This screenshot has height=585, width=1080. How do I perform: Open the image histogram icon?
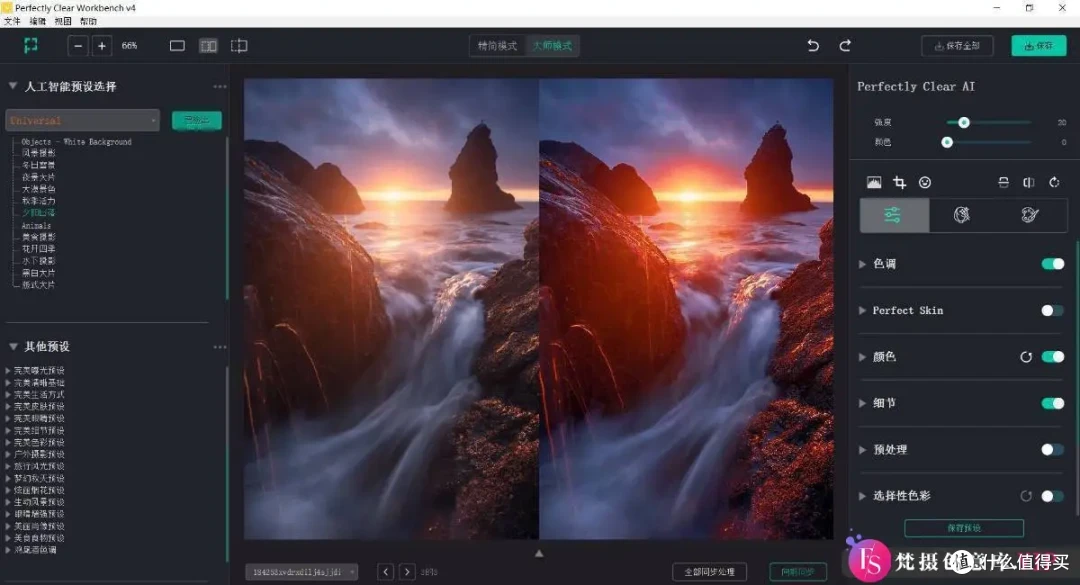tap(873, 182)
